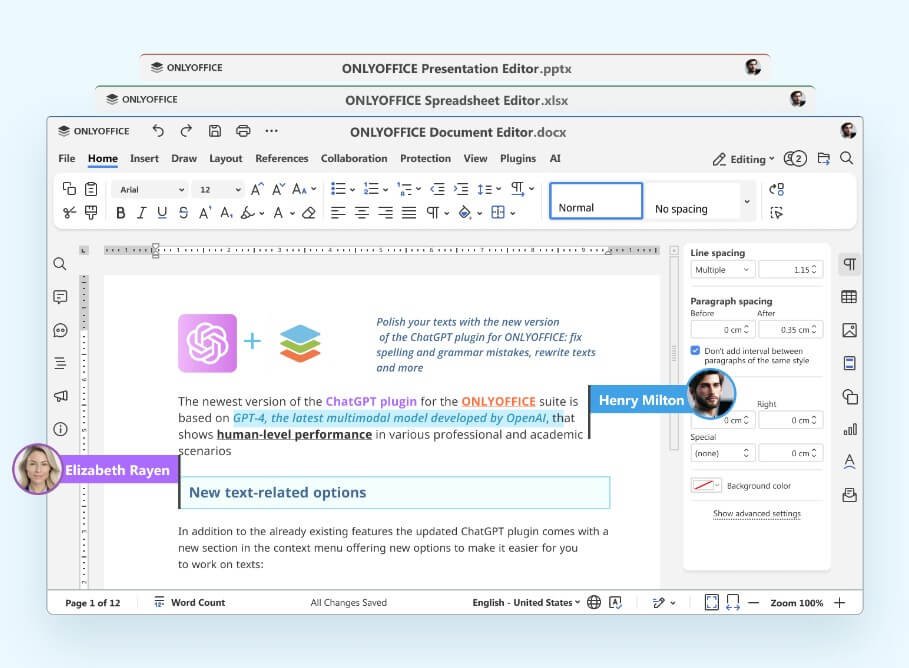Toggle italic text formatting
This screenshot has width=909, height=668.
point(142,213)
